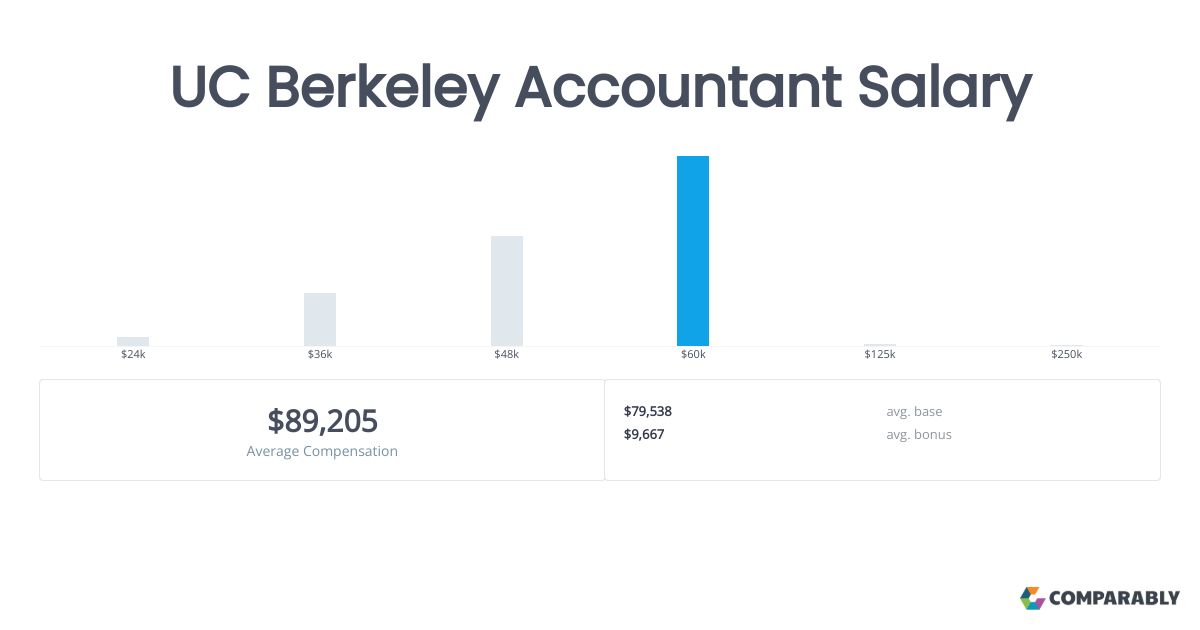Click the Comparably brand name text
The image size is (1200, 630).
1114,599
